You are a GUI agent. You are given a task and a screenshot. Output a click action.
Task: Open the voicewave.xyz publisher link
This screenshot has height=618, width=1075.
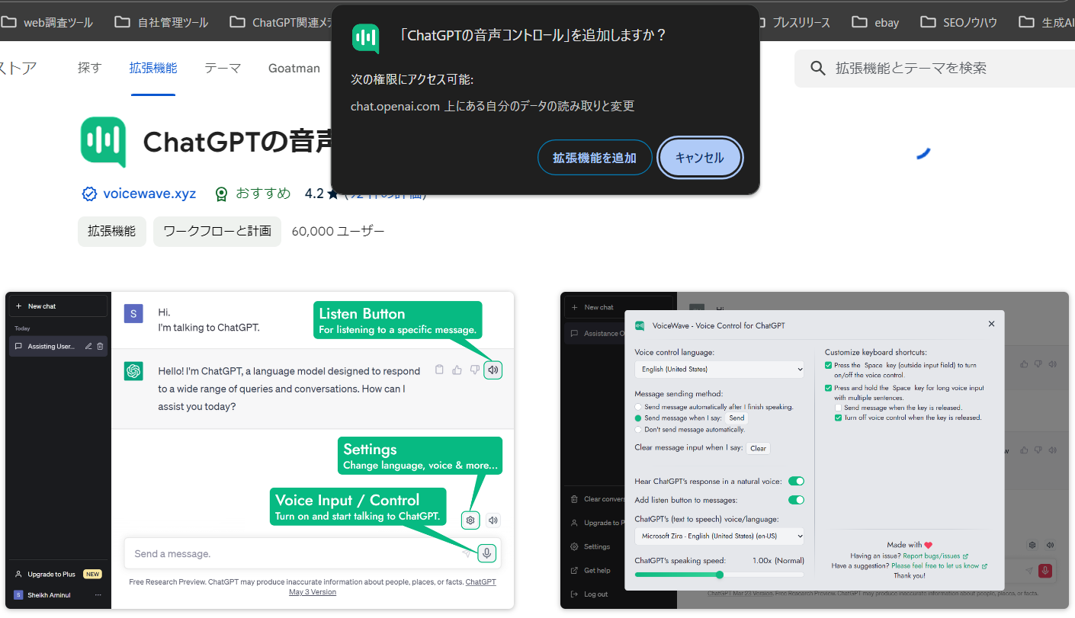(149, 193)
